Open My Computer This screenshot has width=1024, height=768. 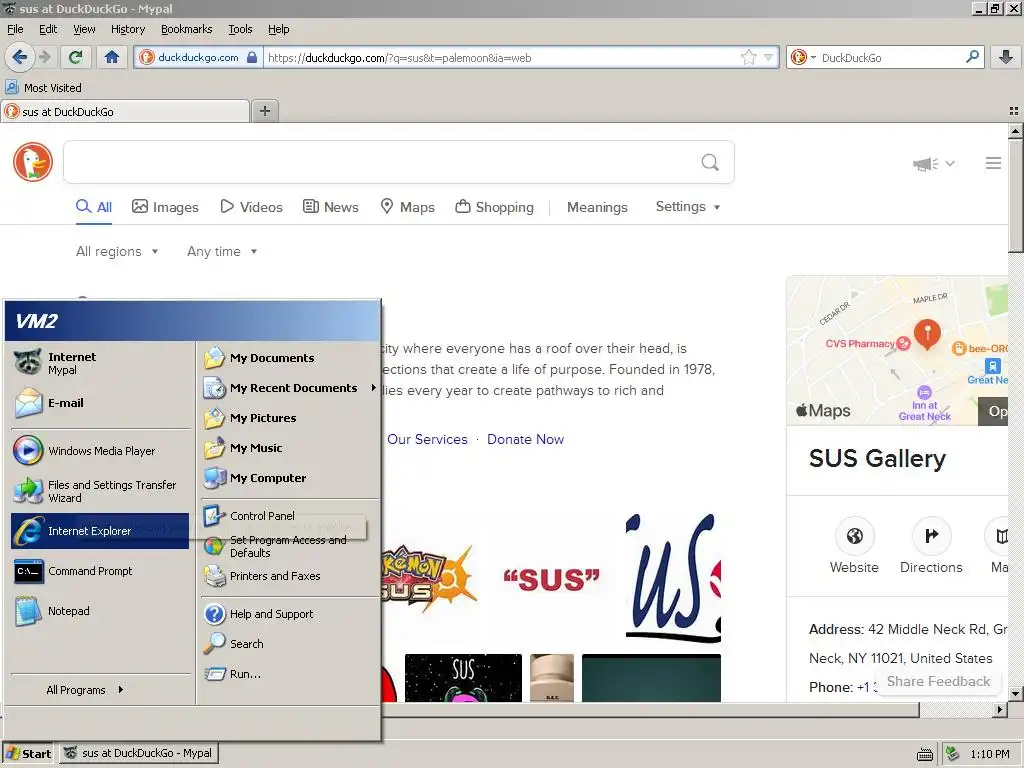click(289, 478)
